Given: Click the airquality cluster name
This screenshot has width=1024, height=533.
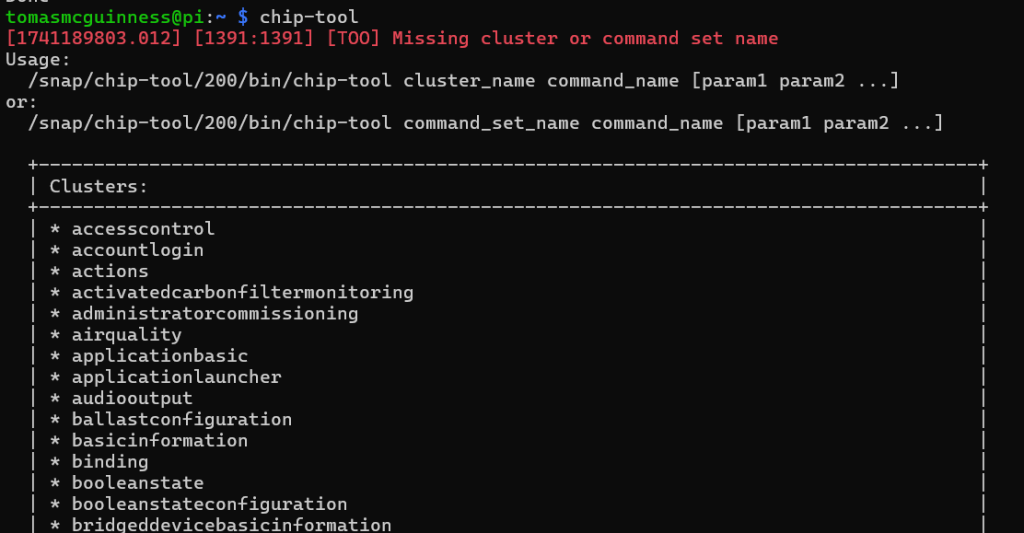Looking at the screenshot, I should coord(126,334).
